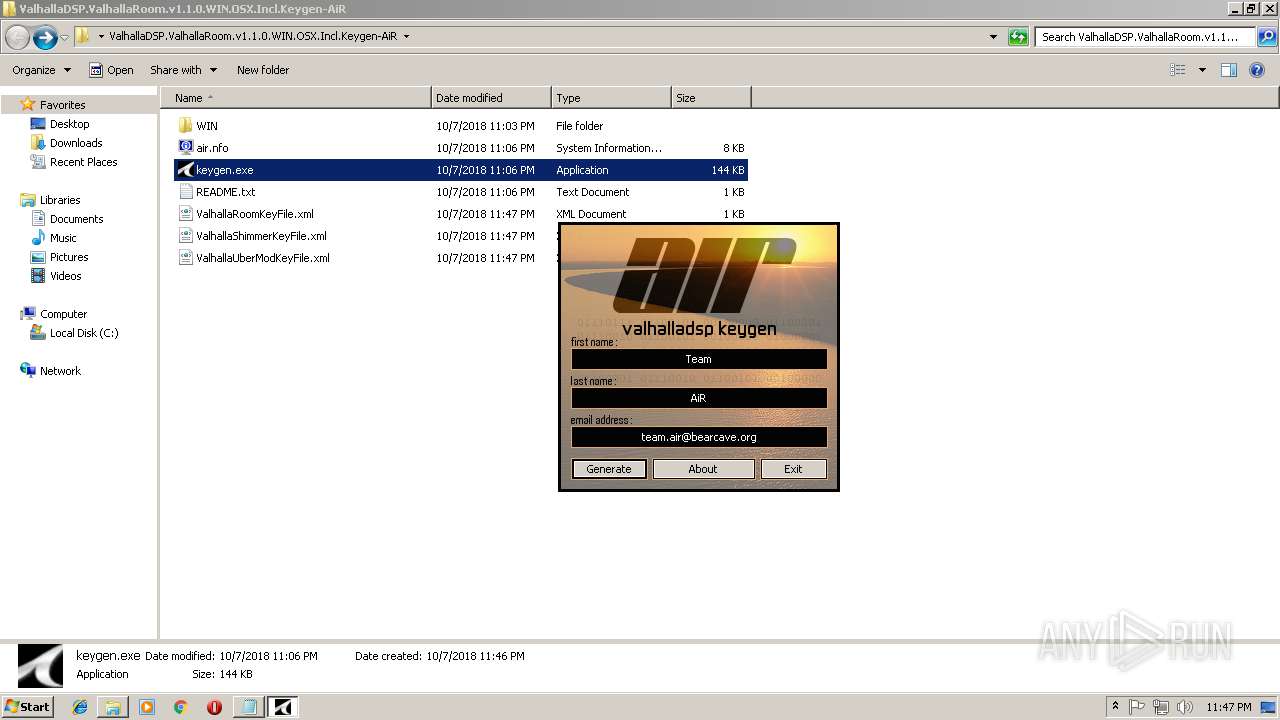Screen dimensions: 1280x720
Task: Sort by the Type column header
Action: [x=611, y=98]
